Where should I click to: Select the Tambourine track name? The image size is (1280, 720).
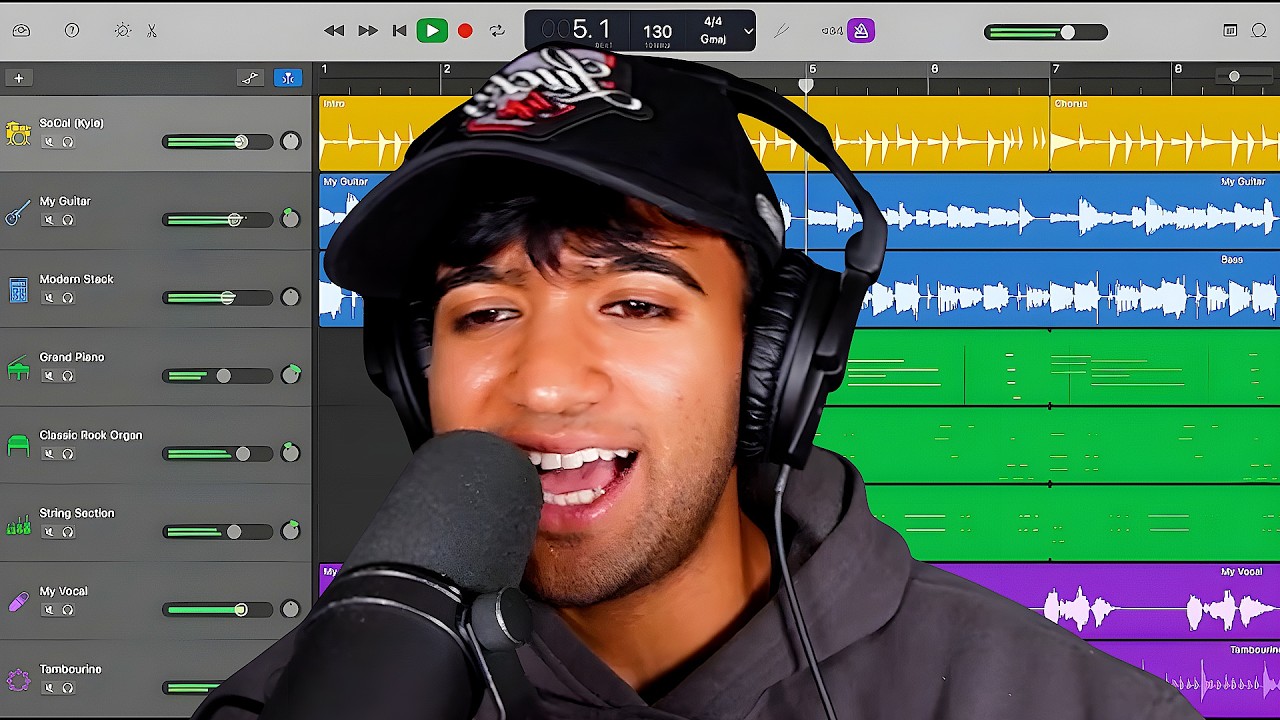[70, 669]
